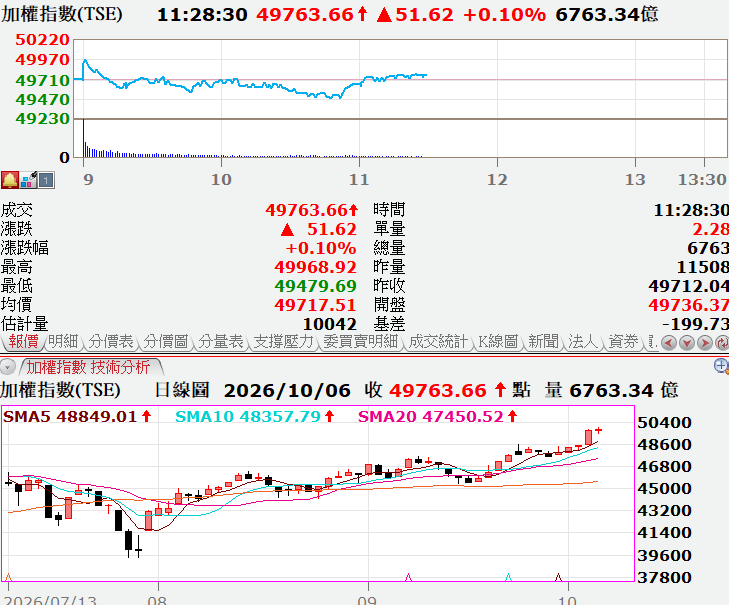The height and width of the screenshot is (605, 729).
Task: Click the refresh cycle icon beside tabs
Action: coord(722,343)
